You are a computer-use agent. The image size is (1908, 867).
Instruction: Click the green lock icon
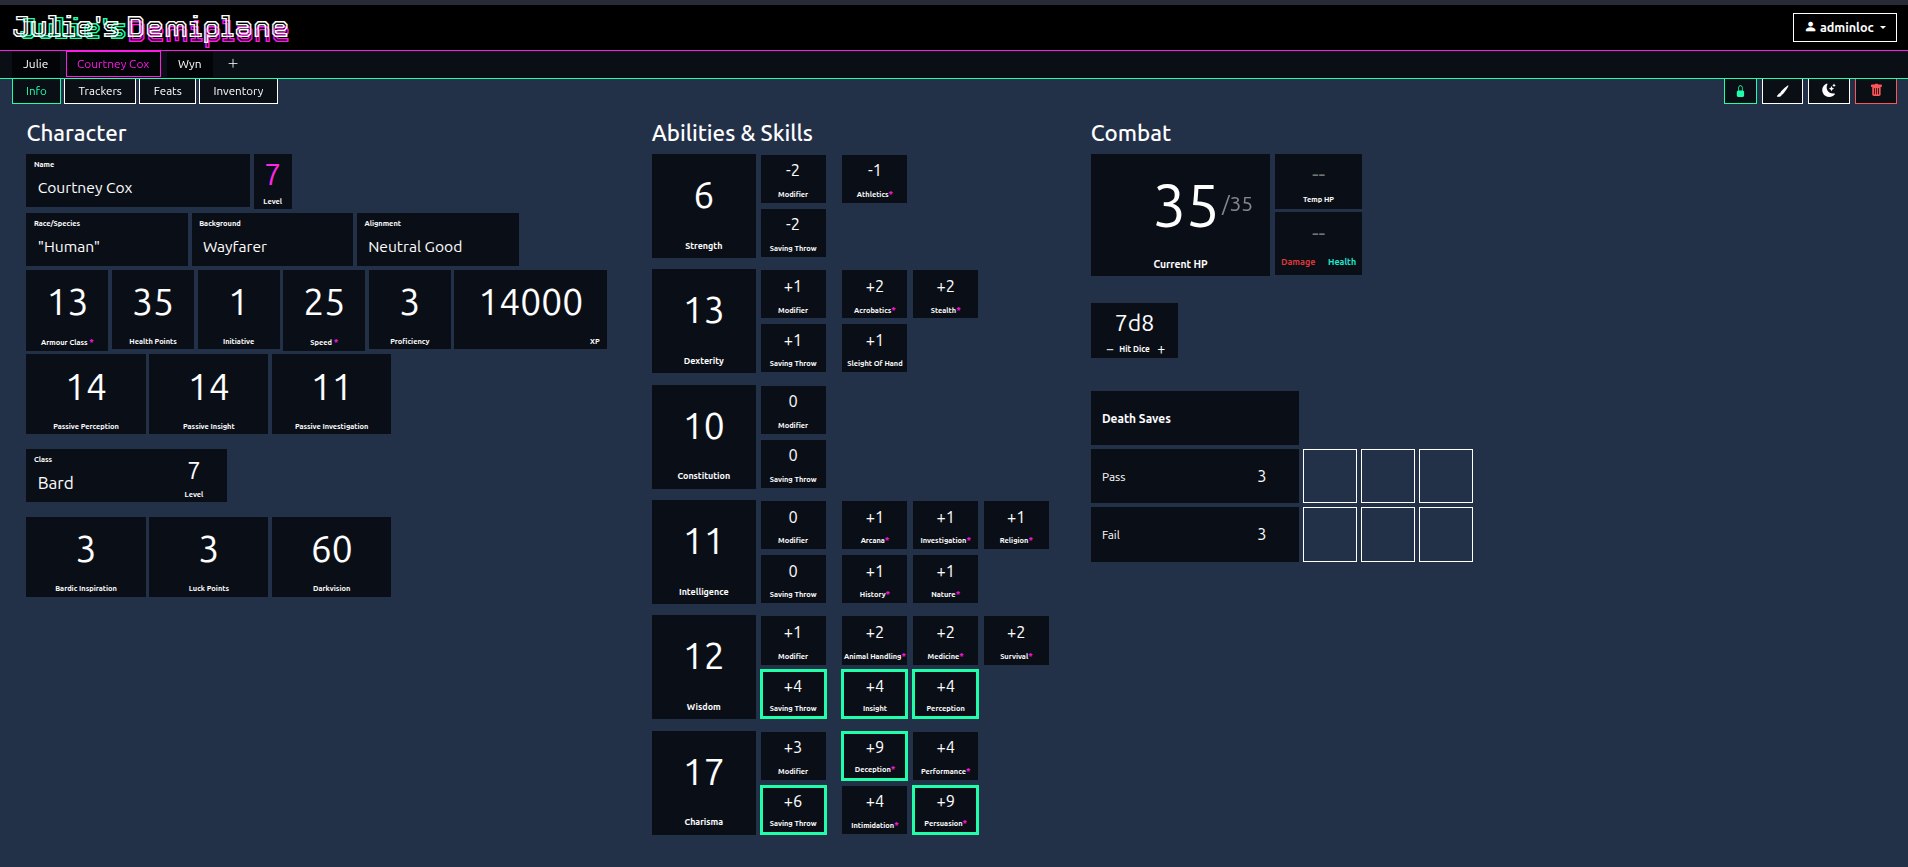pyautogui.click(x=1740, y=91)
